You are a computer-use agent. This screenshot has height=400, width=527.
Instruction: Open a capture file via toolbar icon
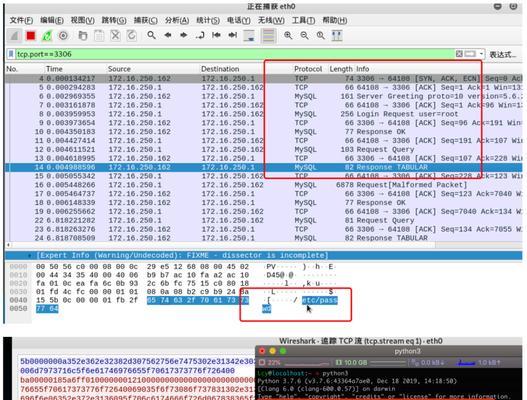click(83, 35)
